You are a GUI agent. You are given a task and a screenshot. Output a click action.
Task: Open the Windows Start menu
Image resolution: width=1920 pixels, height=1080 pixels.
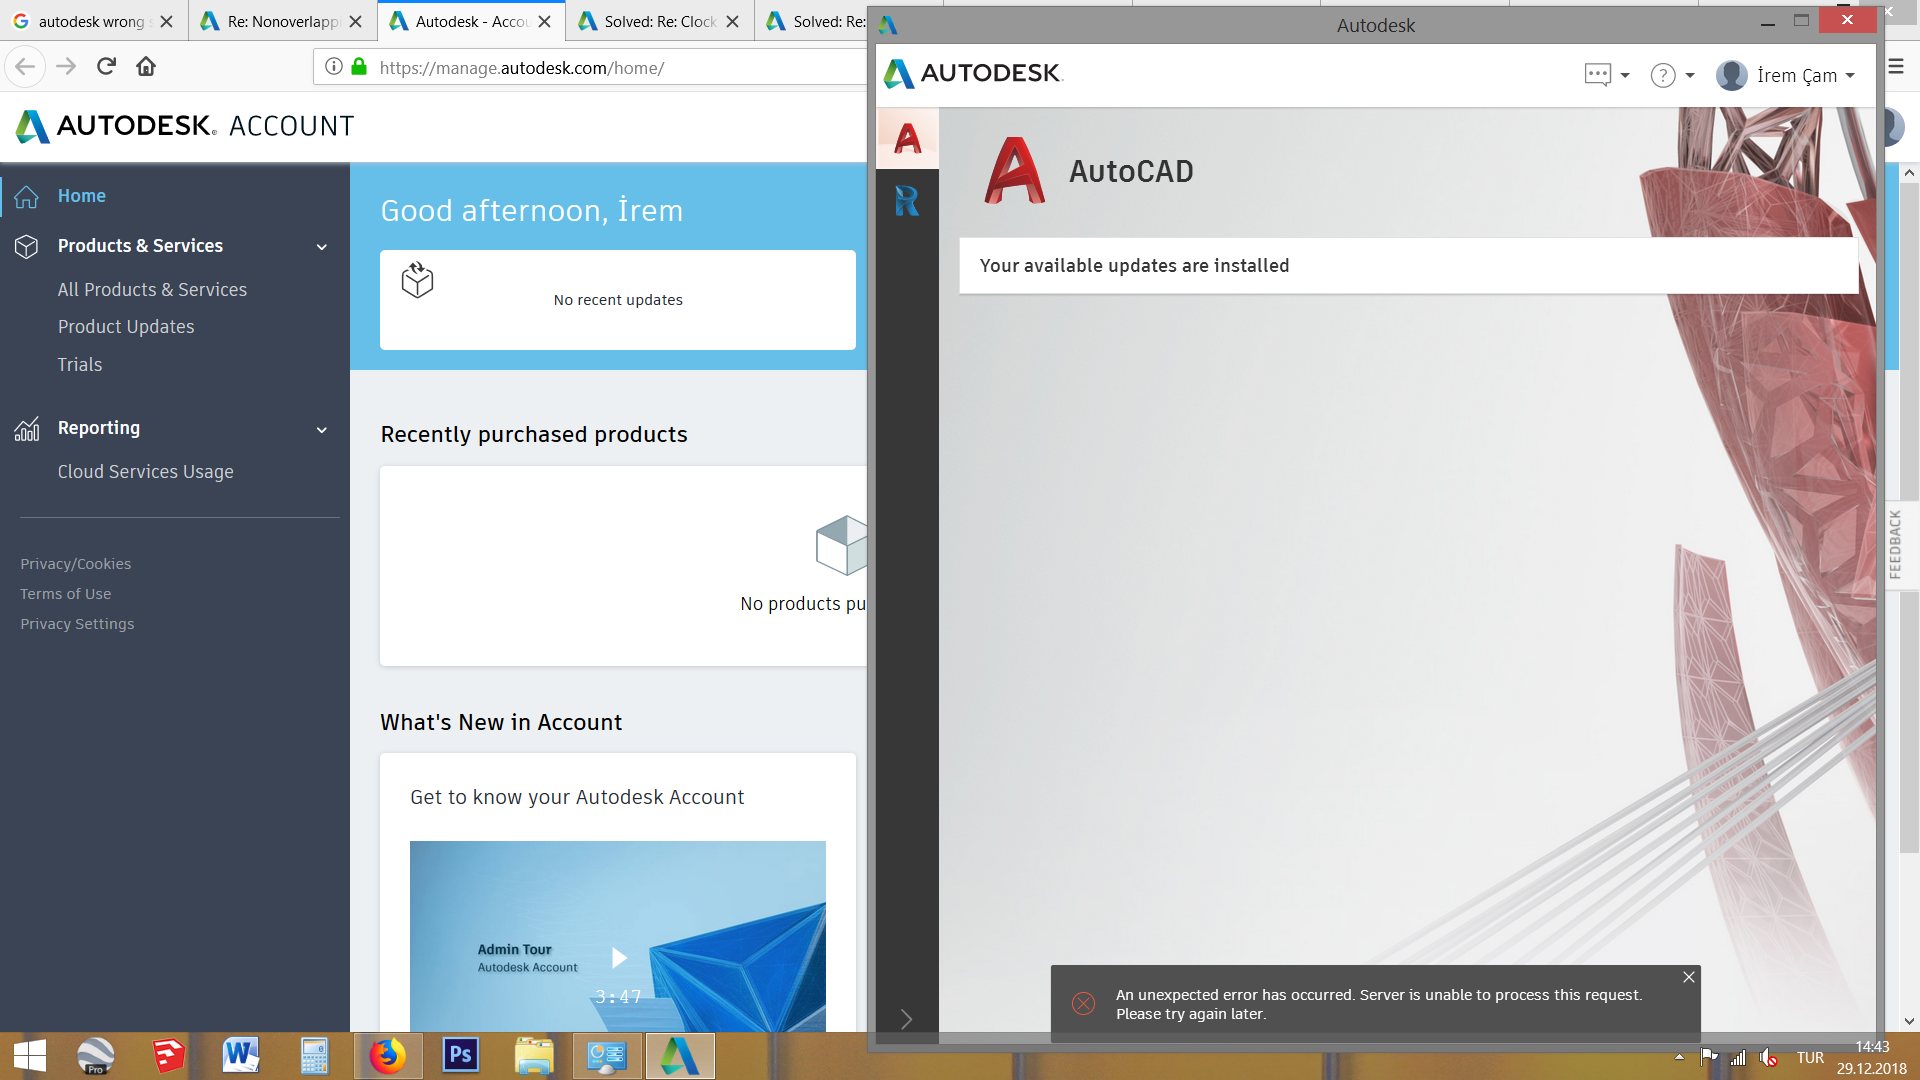click(30, 1056)
